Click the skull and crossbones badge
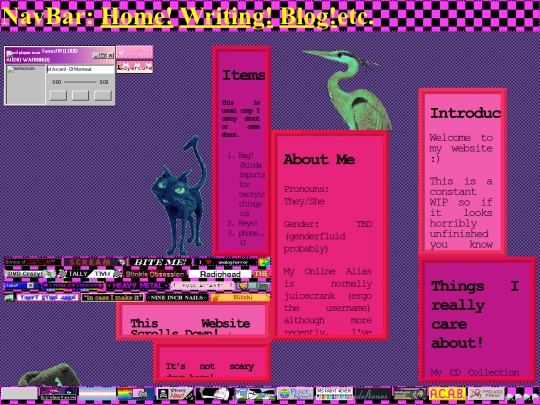This screenshot has height=405, width=540. click(x=175, y=394)
